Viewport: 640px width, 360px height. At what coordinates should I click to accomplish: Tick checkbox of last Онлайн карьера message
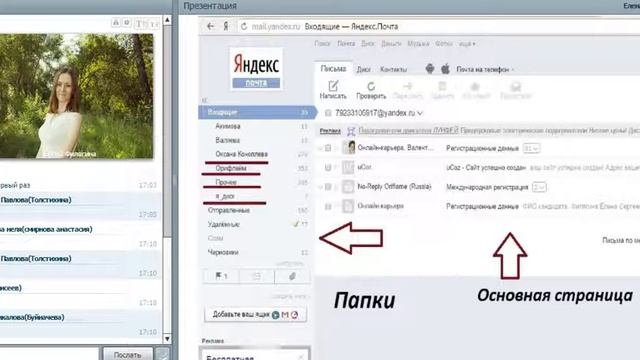click(328, 207)
